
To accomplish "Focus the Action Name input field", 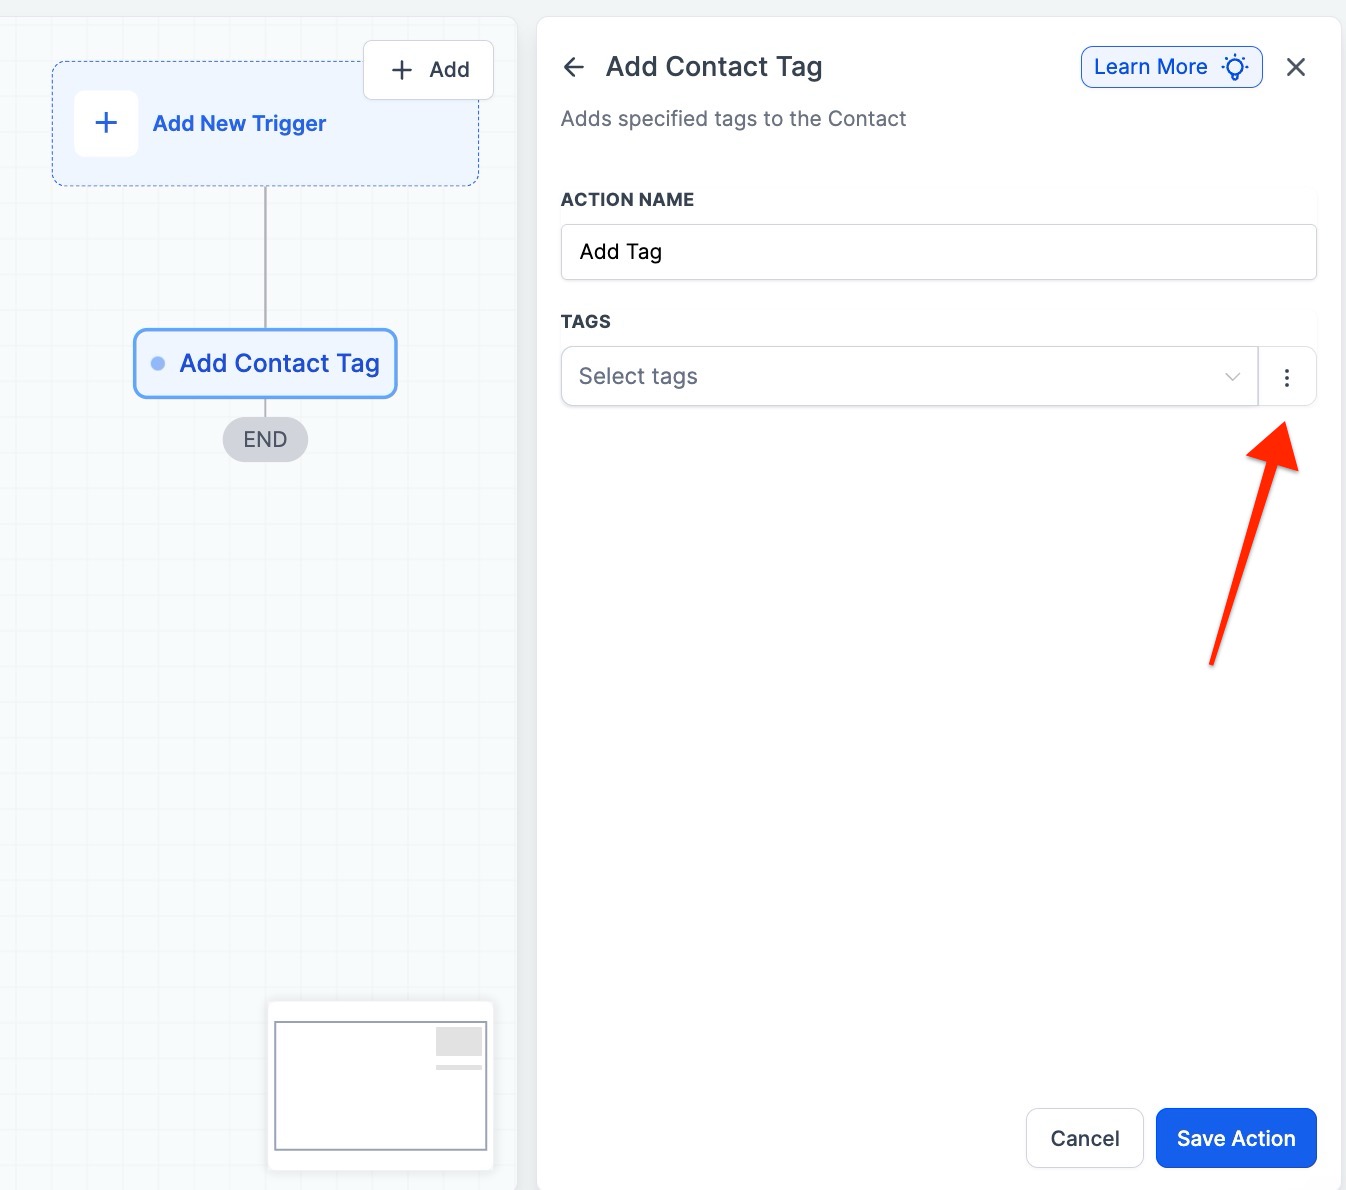I will point(938,252).
